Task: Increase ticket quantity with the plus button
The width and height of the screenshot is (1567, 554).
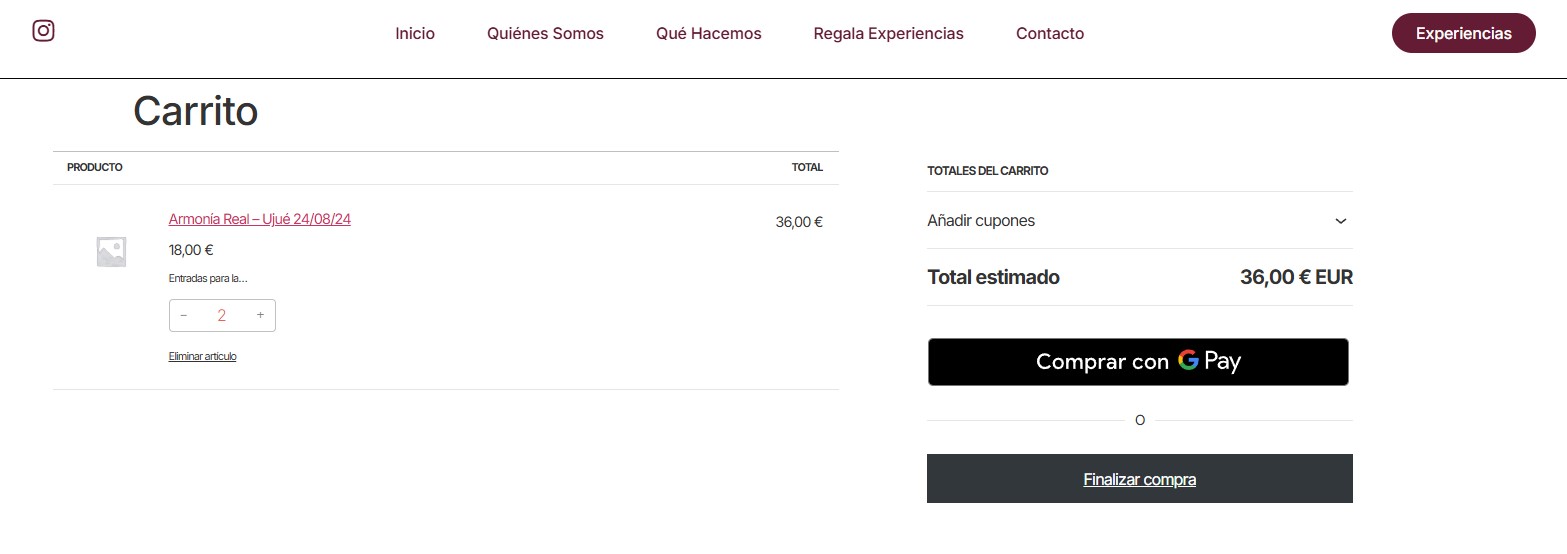Action: [x=260, y=316]
